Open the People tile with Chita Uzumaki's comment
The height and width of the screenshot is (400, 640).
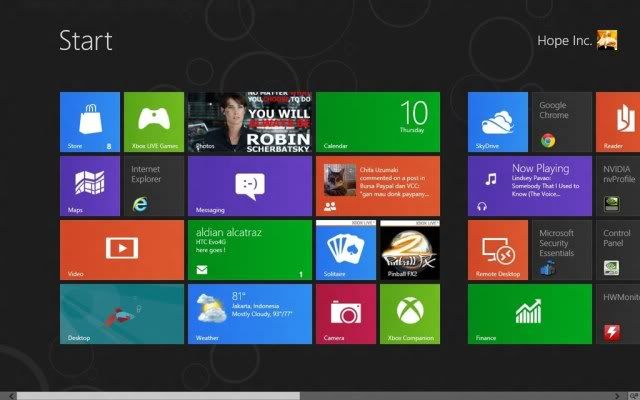coord(378,186)
